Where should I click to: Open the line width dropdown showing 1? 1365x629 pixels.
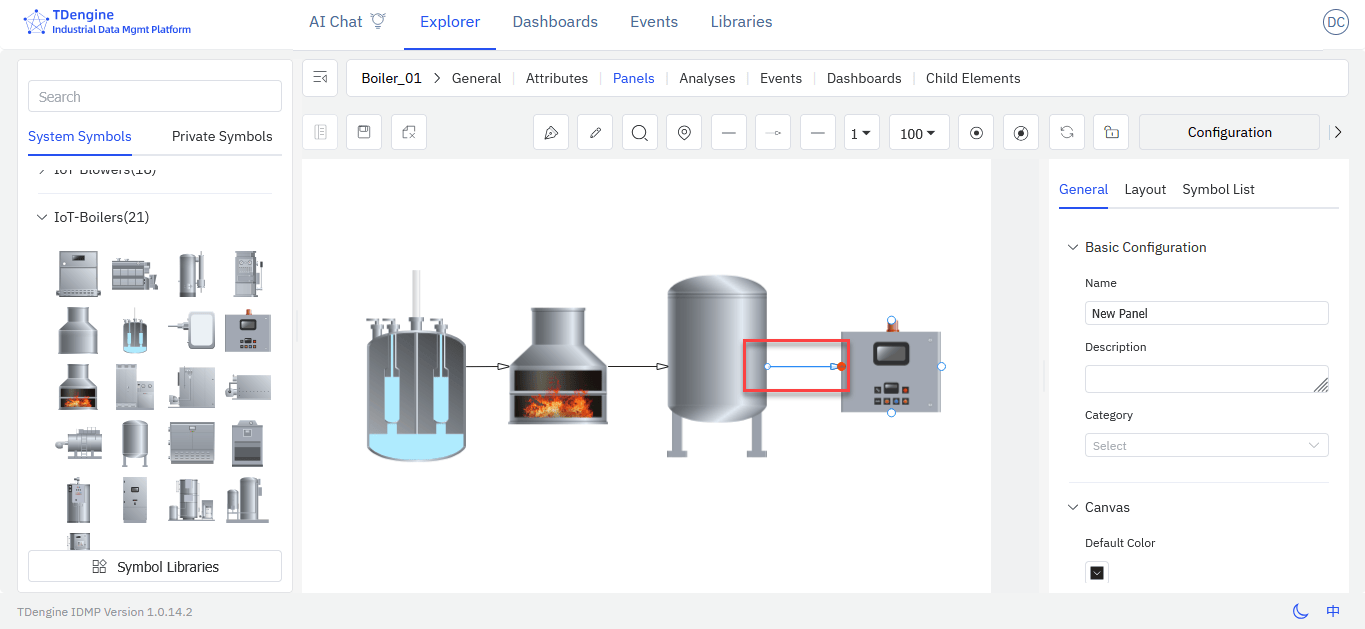861,133
